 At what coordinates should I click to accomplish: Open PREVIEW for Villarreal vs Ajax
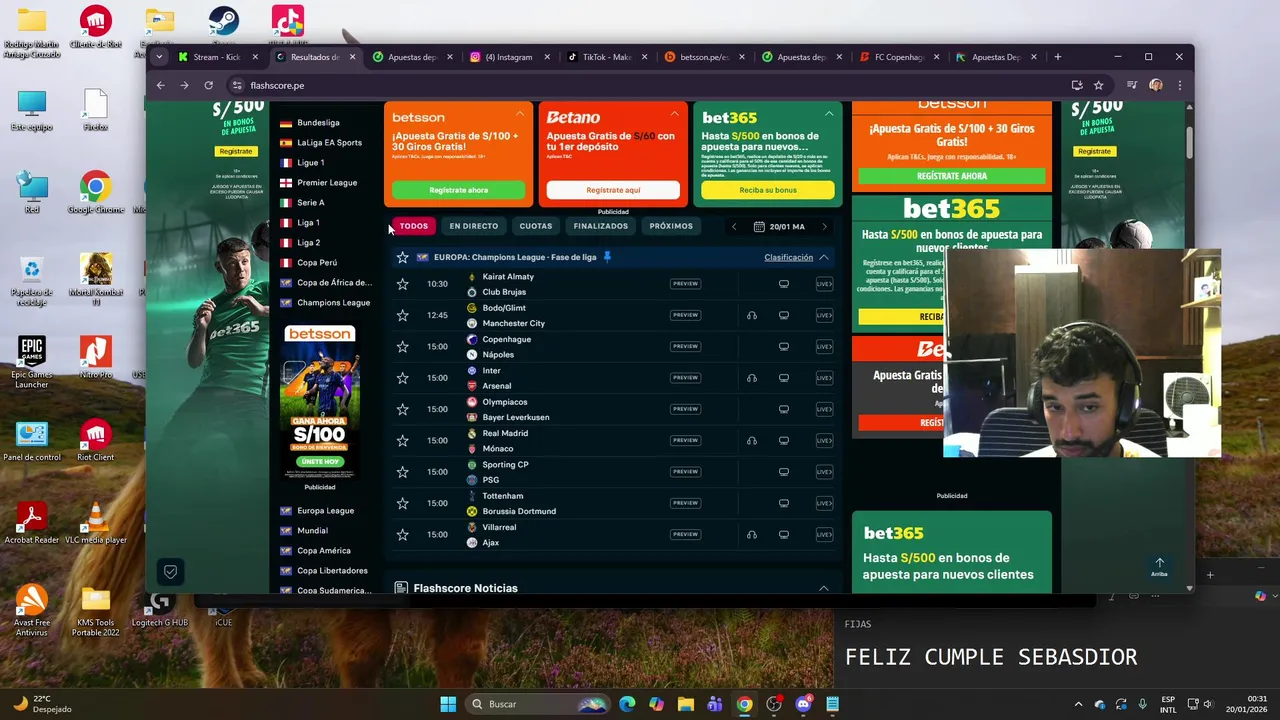pyautogui.click(x=685, y=534)
